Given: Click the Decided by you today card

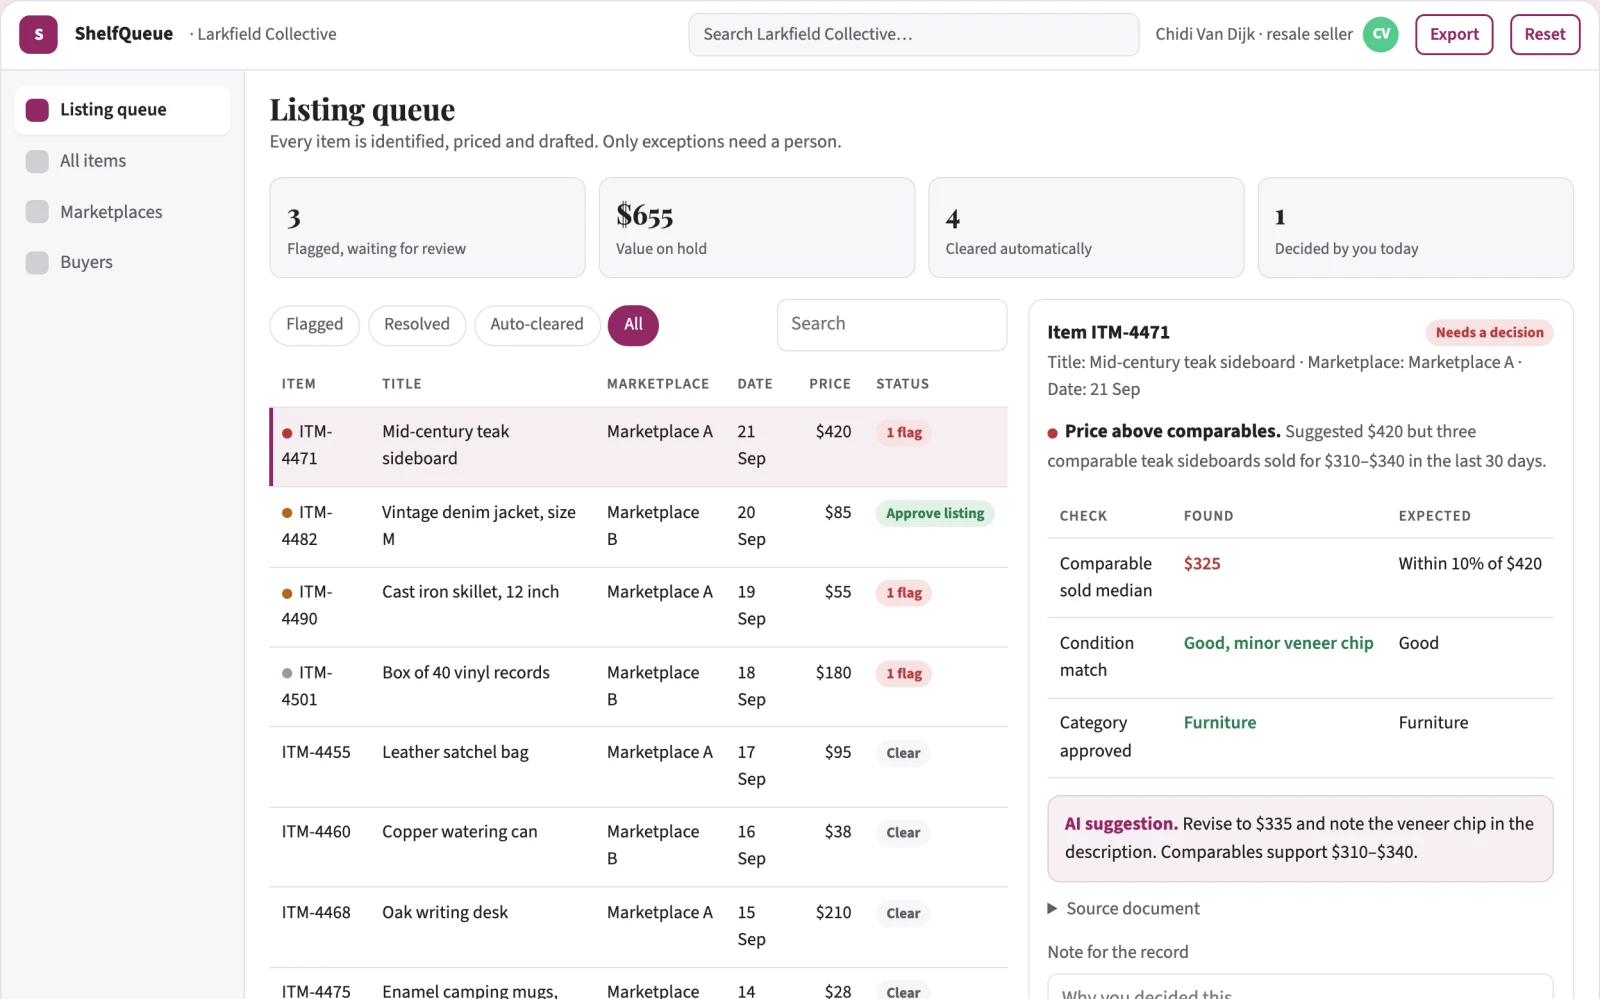Looking at the screenshot, I should click(x=1416, y=228).
